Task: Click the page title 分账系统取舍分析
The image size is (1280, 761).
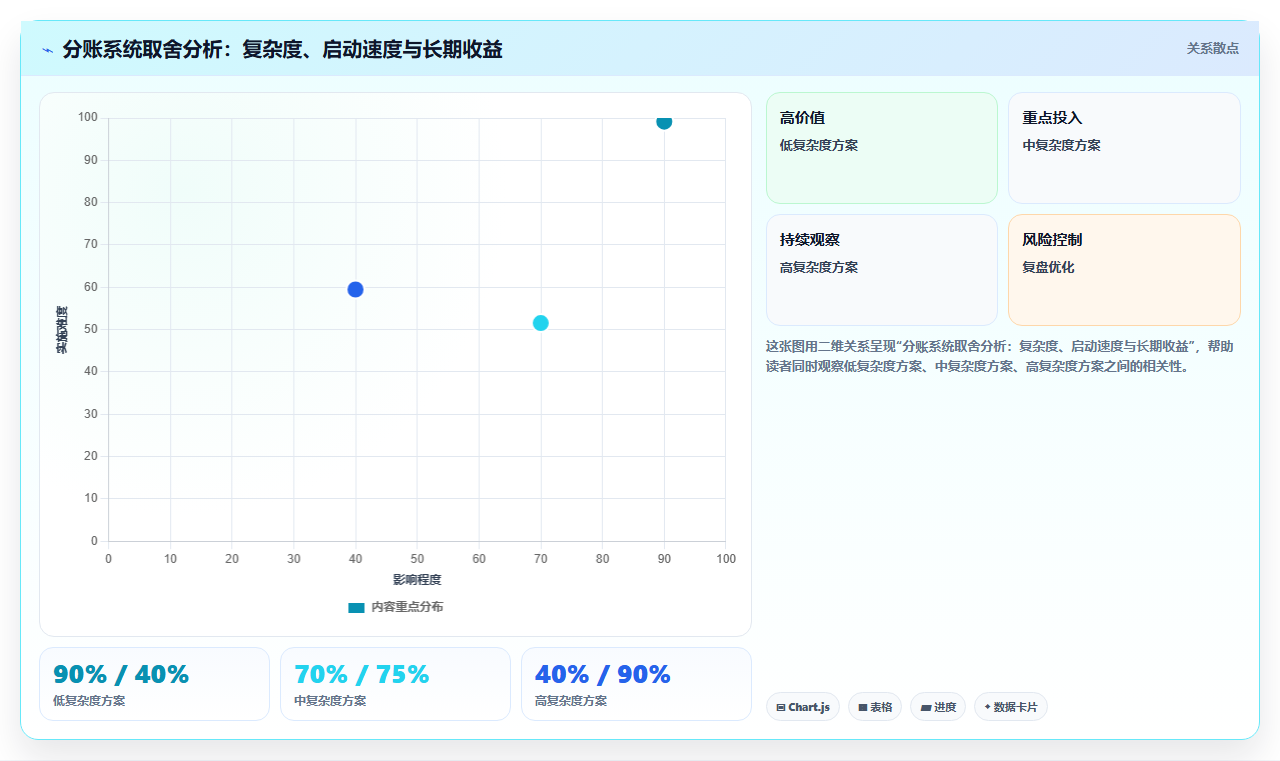Action: point(282,49)
